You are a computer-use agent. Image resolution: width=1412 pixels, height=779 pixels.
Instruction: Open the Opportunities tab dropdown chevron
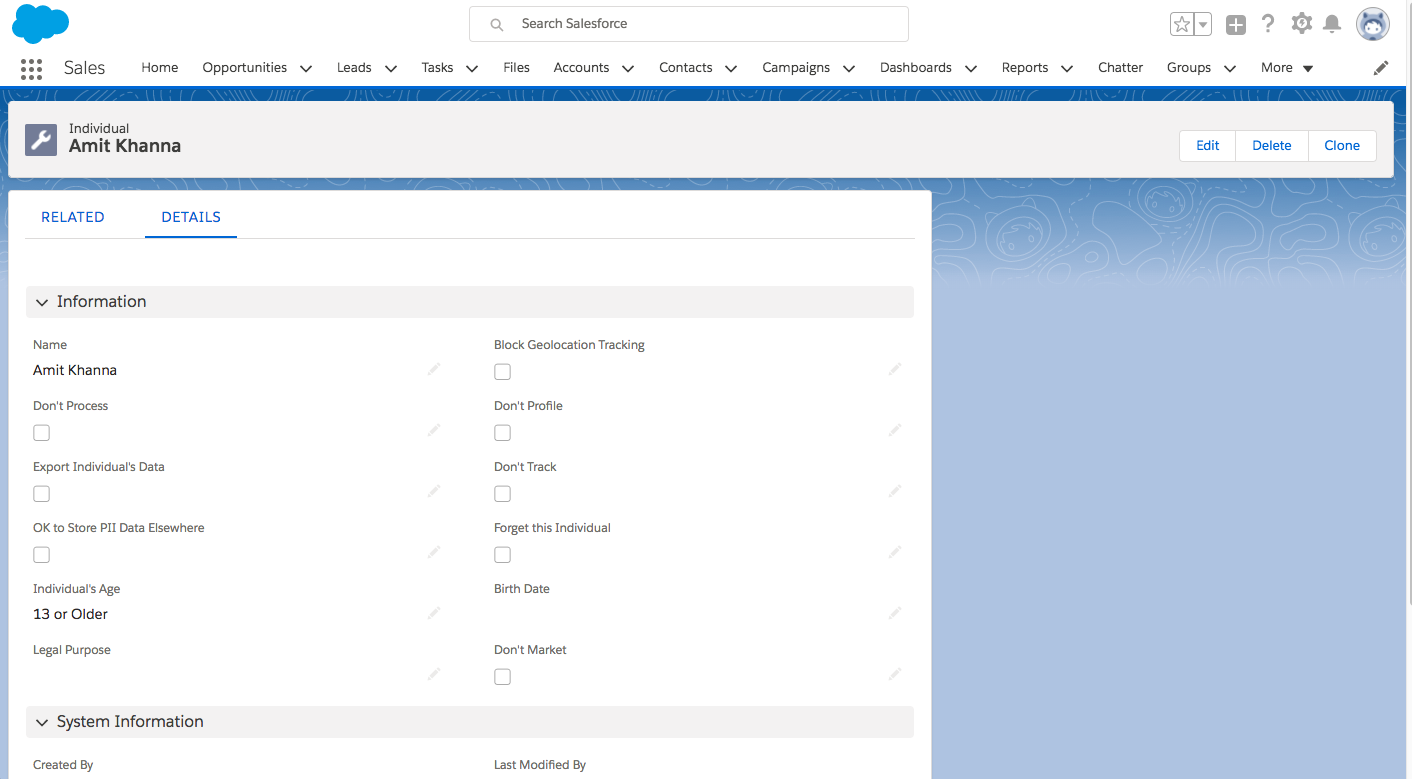point(306,69)
